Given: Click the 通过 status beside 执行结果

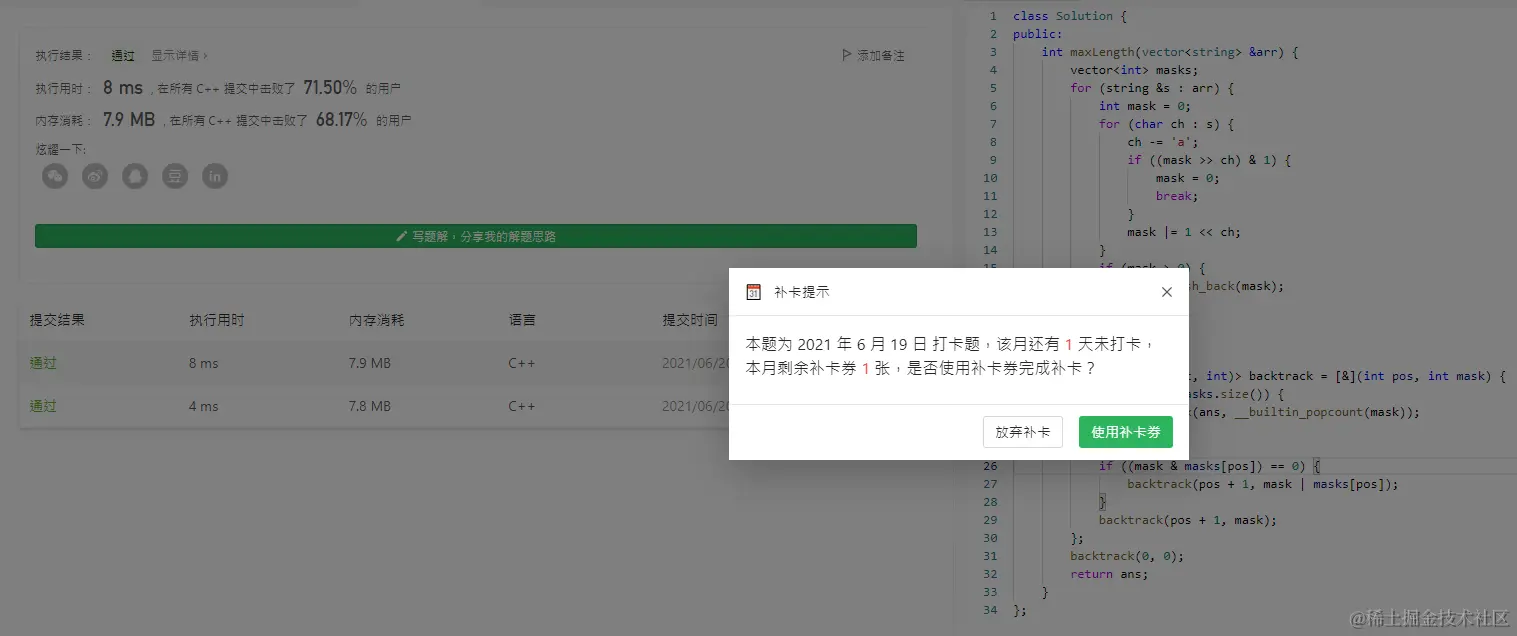Looking at the screenshot, I should click(123, 56).
